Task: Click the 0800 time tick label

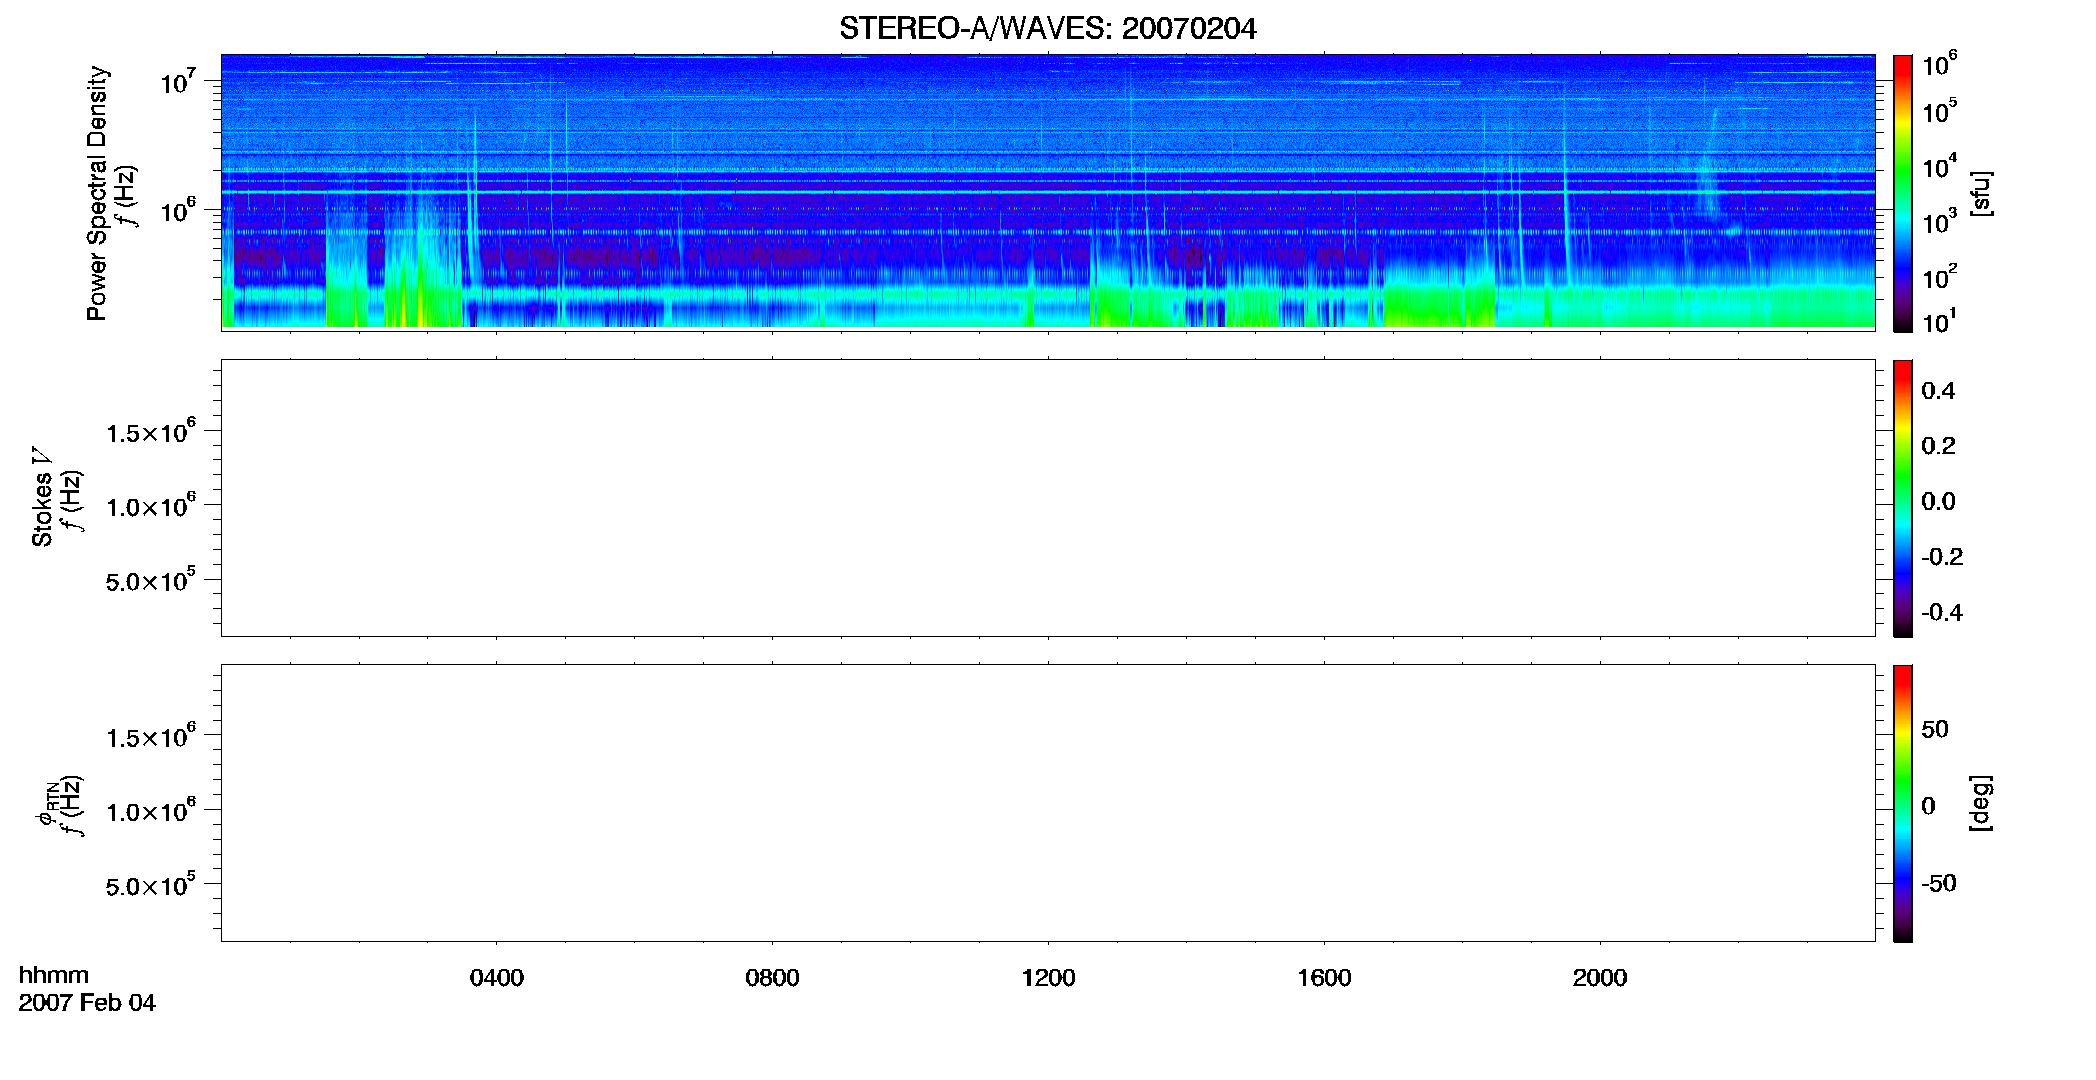Action: 772,977
